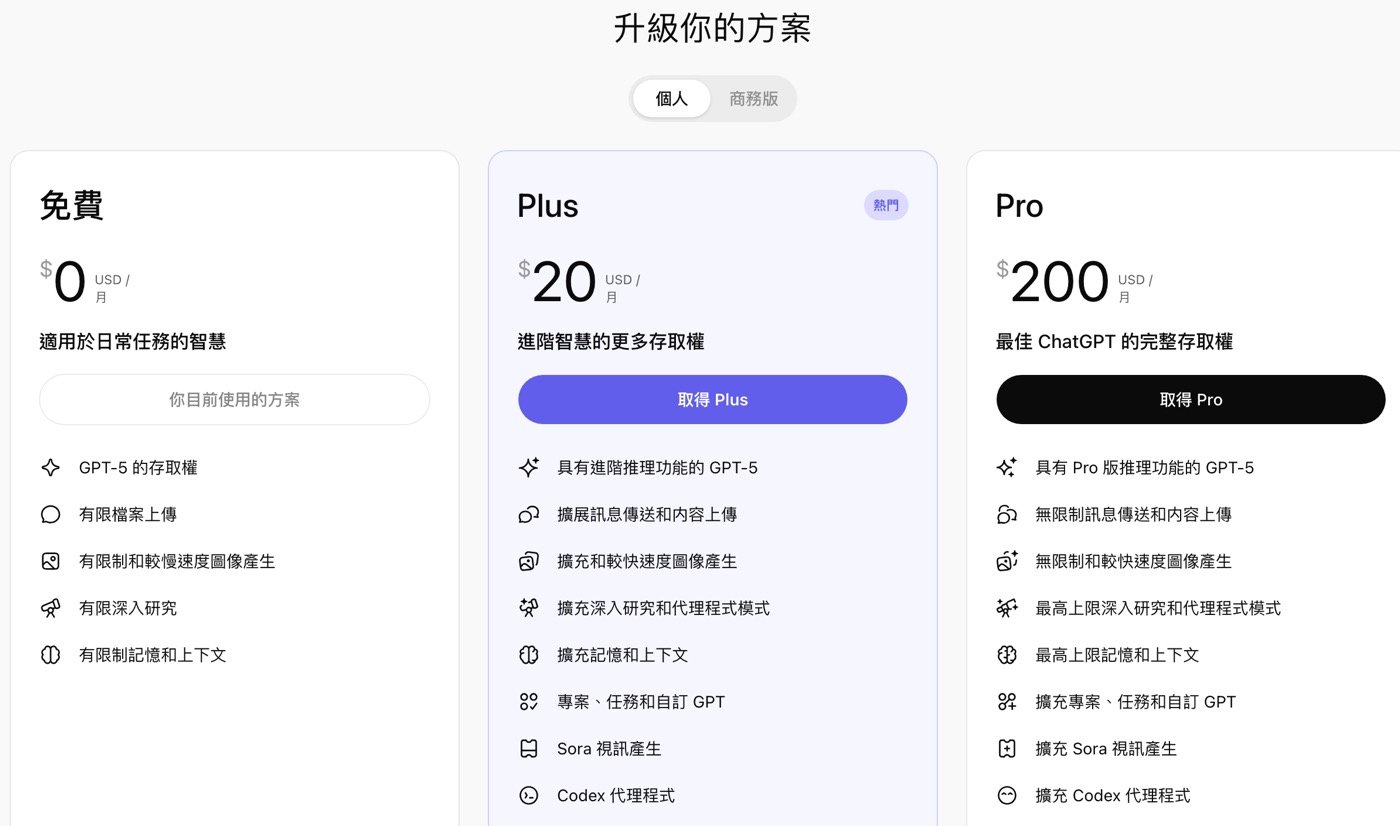Click chat icon beside 無限制訊息傳送和內容上傳
The width and height of the screenshot is (1400, 826).
point(1007,514)
